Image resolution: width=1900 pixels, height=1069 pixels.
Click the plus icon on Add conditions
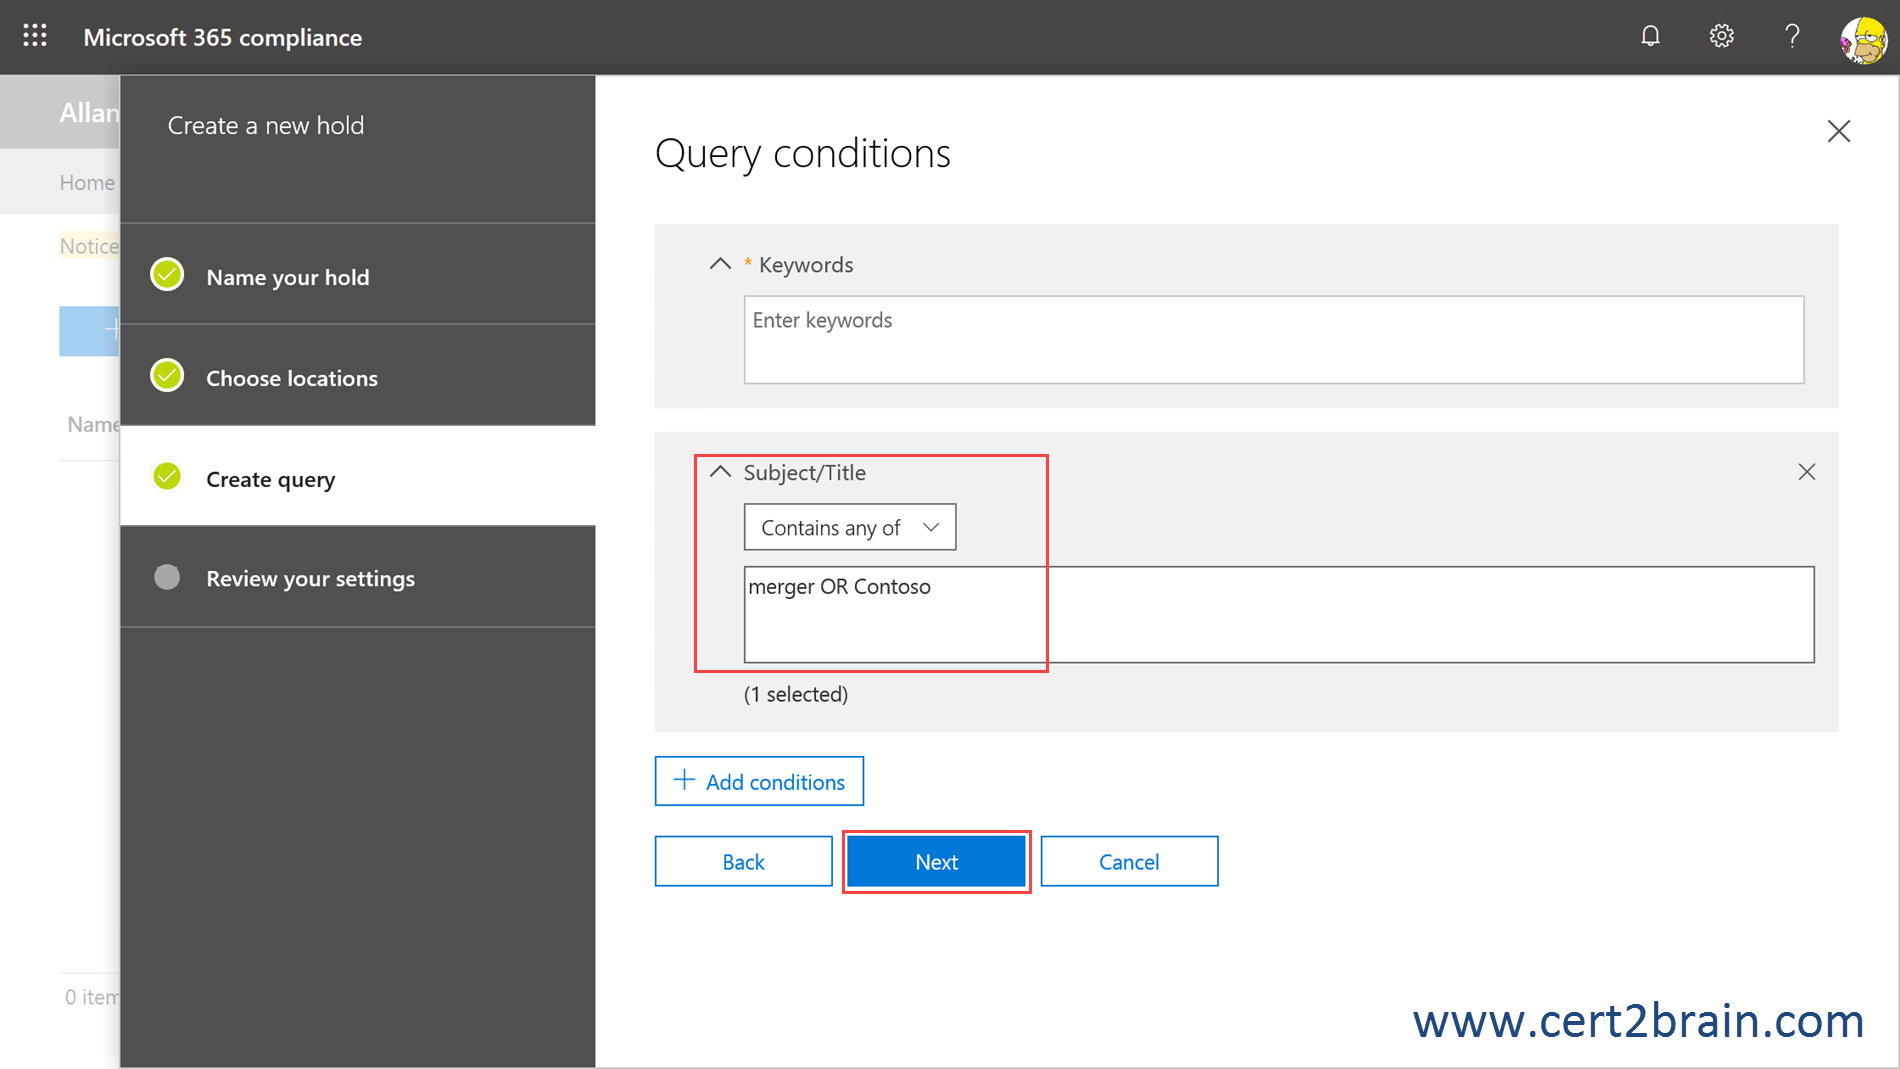coord(684,780)
